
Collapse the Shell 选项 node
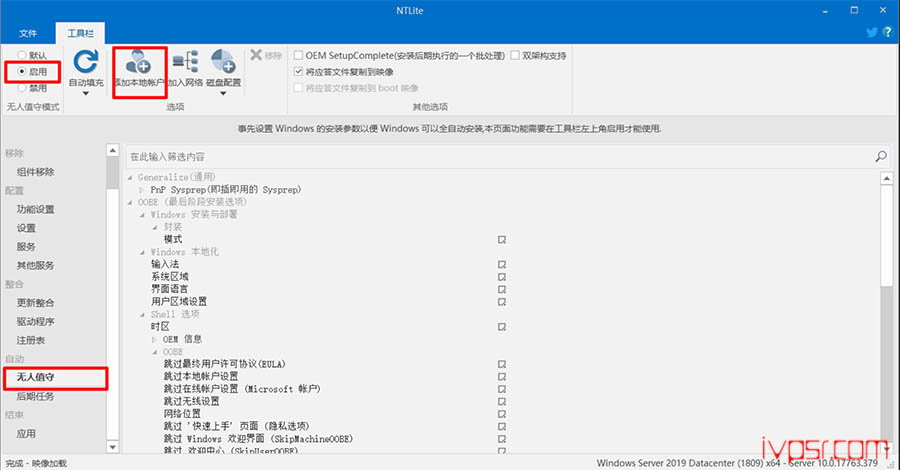[142, 314]
